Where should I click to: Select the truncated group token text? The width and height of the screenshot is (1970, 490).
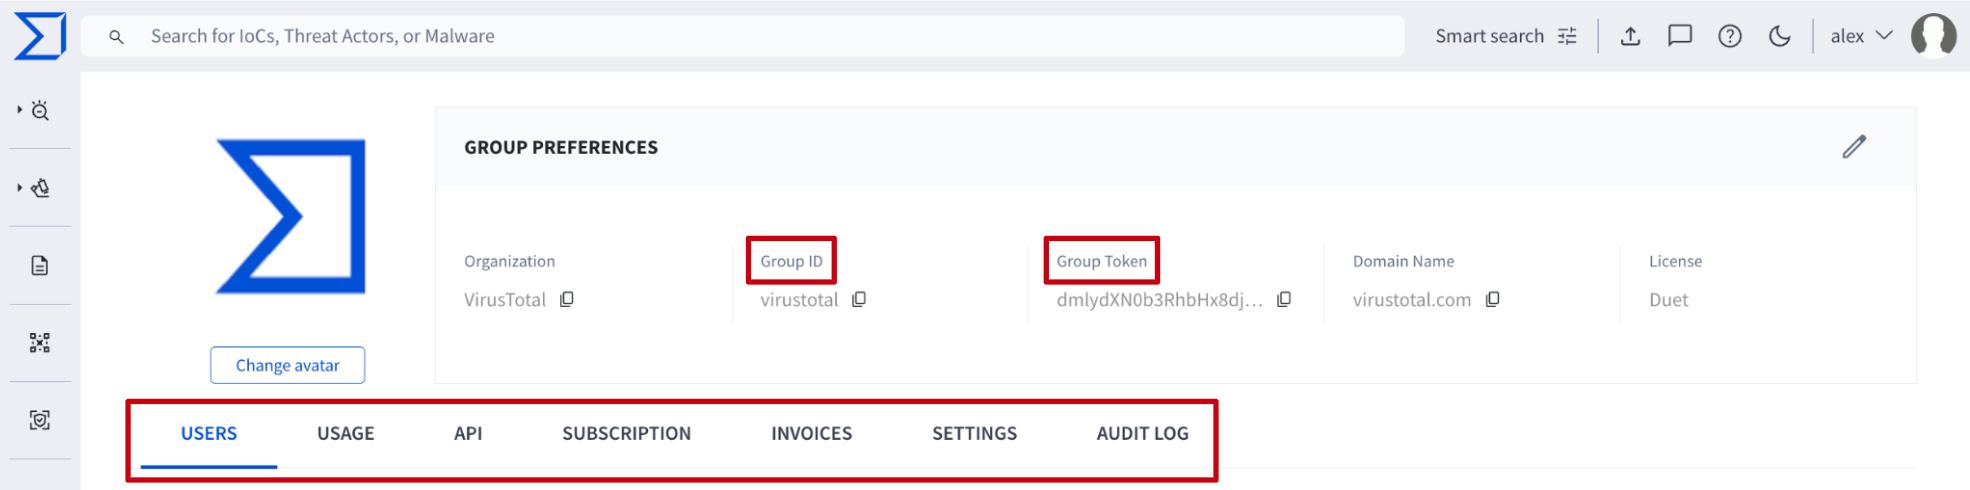1160,300
